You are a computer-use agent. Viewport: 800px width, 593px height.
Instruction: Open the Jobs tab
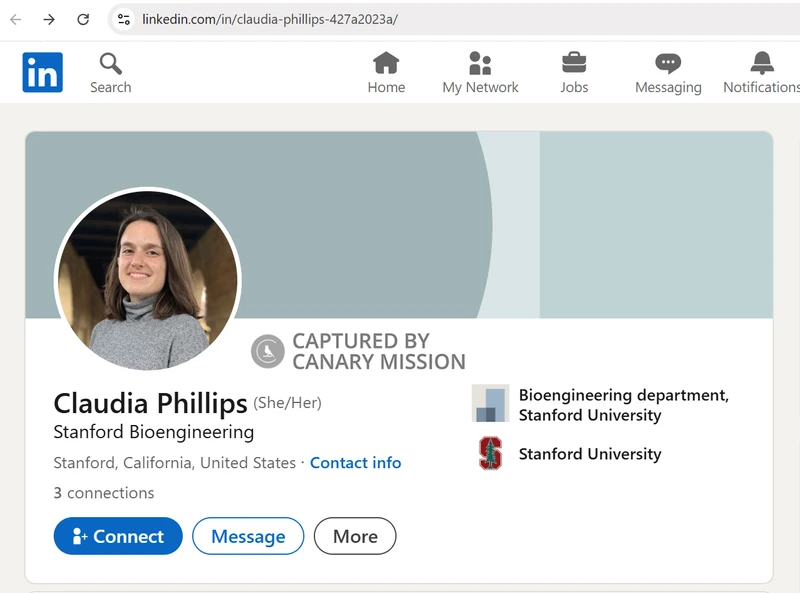point(574,73)
